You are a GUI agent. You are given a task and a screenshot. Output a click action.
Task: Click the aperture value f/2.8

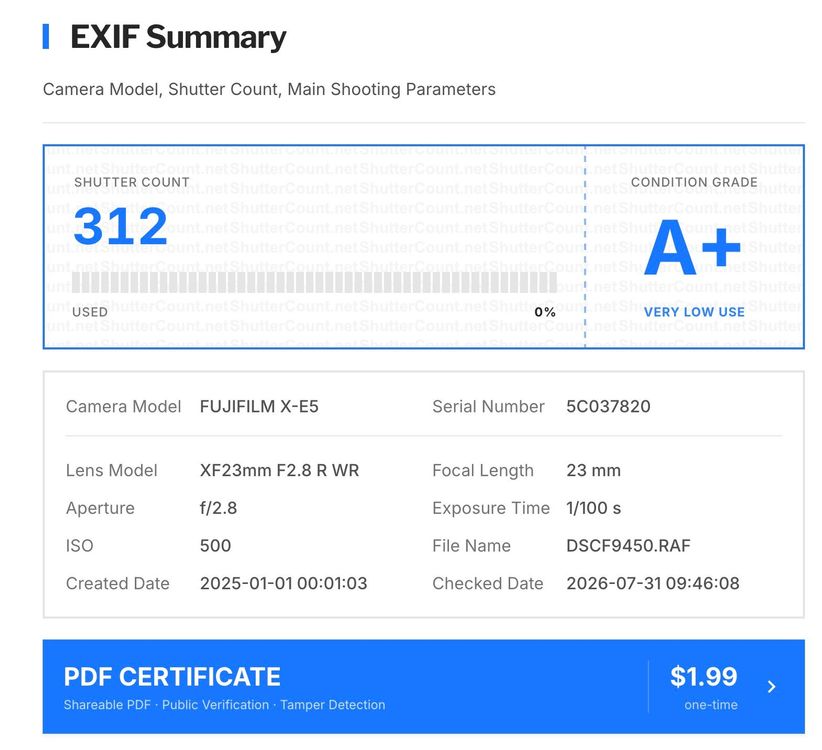click(x=218, y=508)
